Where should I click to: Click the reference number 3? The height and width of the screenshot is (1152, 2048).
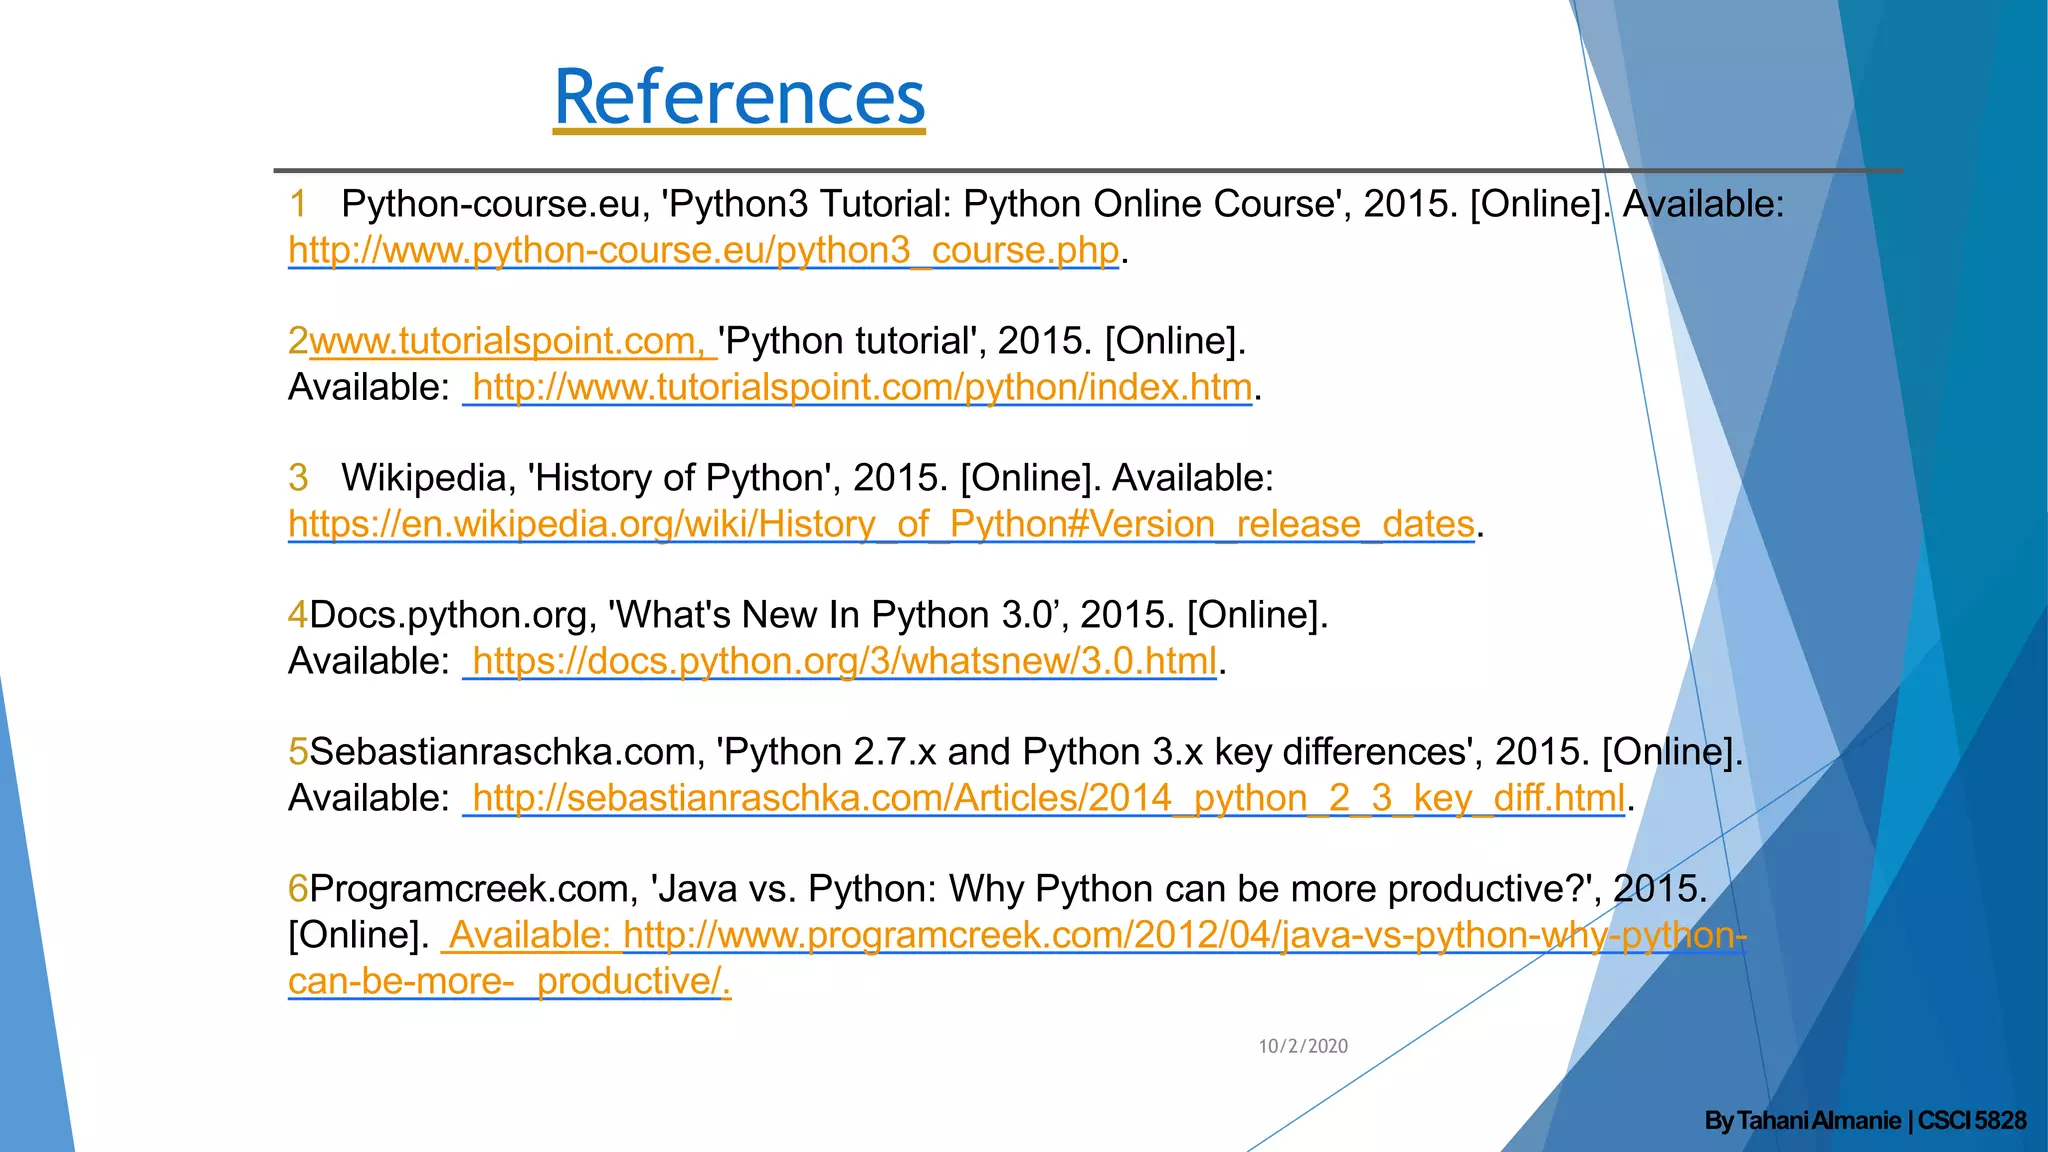coord(298,478)
